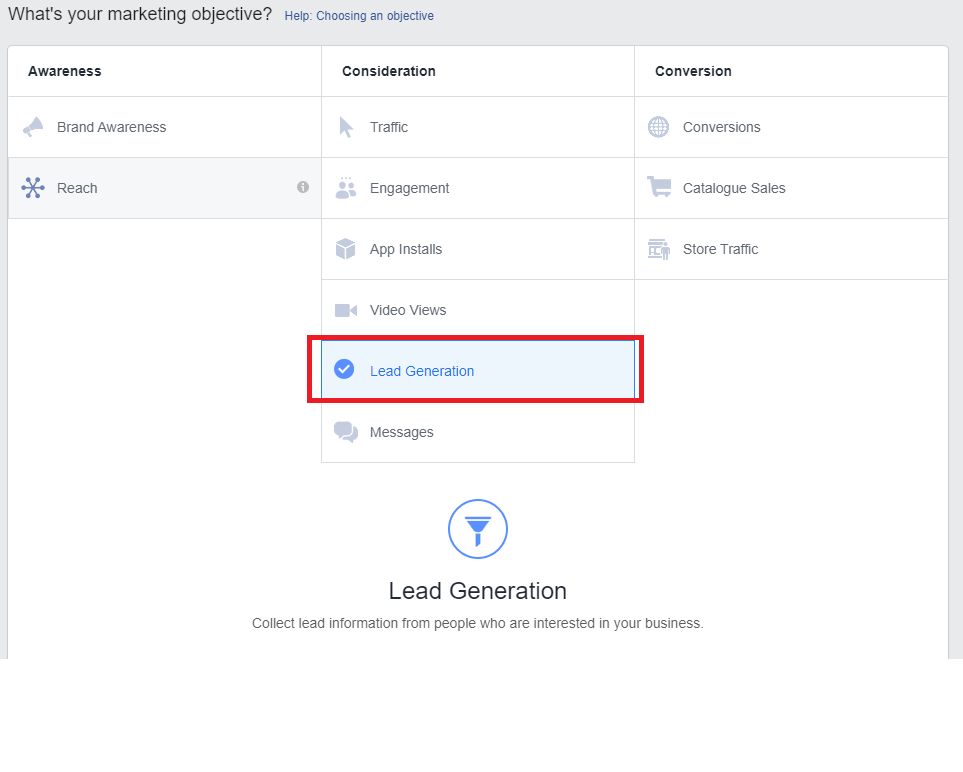Click the large Lead Generation funnel icon
The width and height of the screenshot is (963, 772).
pos(477,529)
